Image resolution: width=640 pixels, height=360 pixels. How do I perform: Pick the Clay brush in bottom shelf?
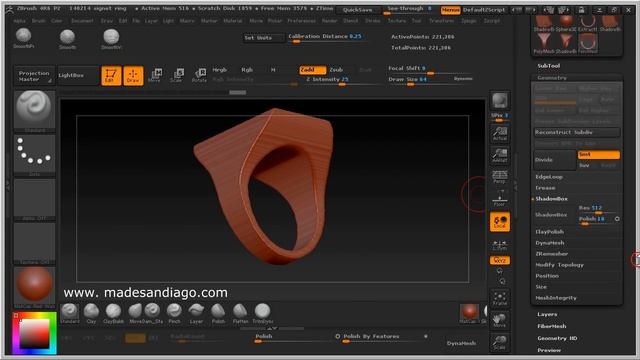91,313
